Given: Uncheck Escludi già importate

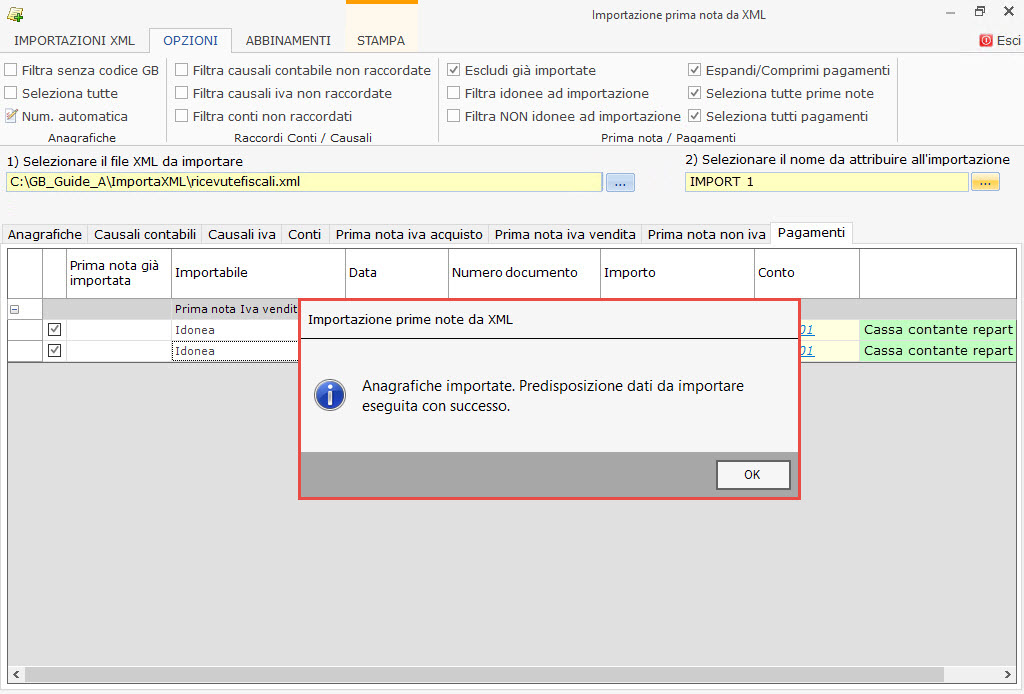Looking at the screenshot, I should (454, 71).
